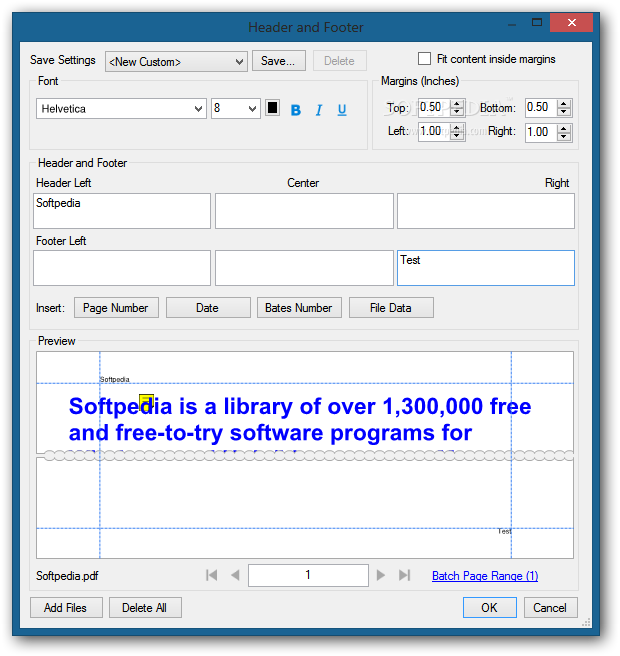Focus the Header Center text field
This screenshot has height=656, width=620.
pos(304,211)
